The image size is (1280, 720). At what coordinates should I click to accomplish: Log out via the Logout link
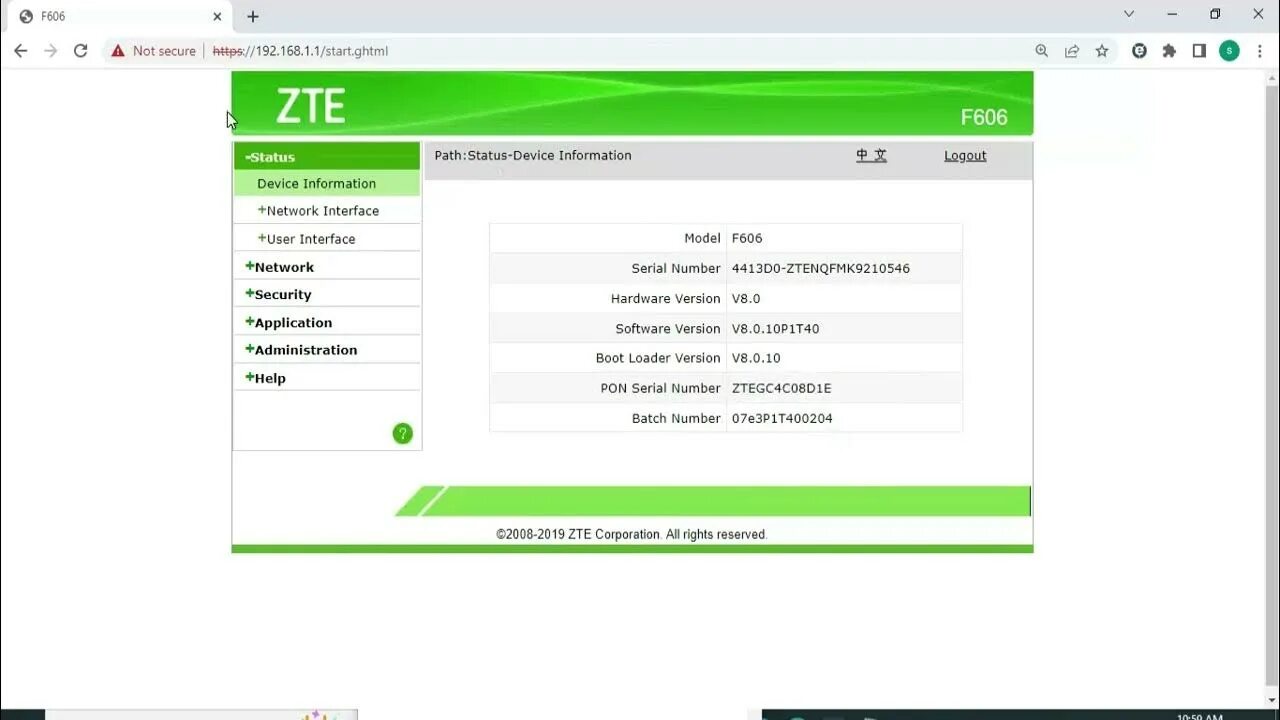point(965,155)
